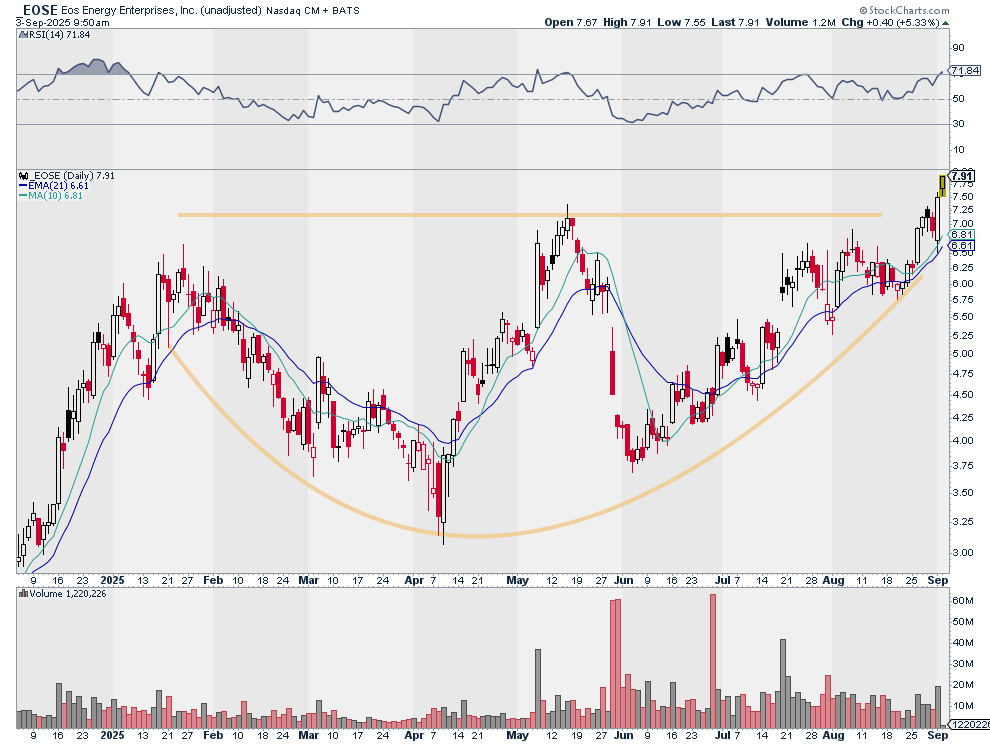Click the Nasdaq CM + BATS exchange label
Screen dimensions: 990x744
(313, 11)
